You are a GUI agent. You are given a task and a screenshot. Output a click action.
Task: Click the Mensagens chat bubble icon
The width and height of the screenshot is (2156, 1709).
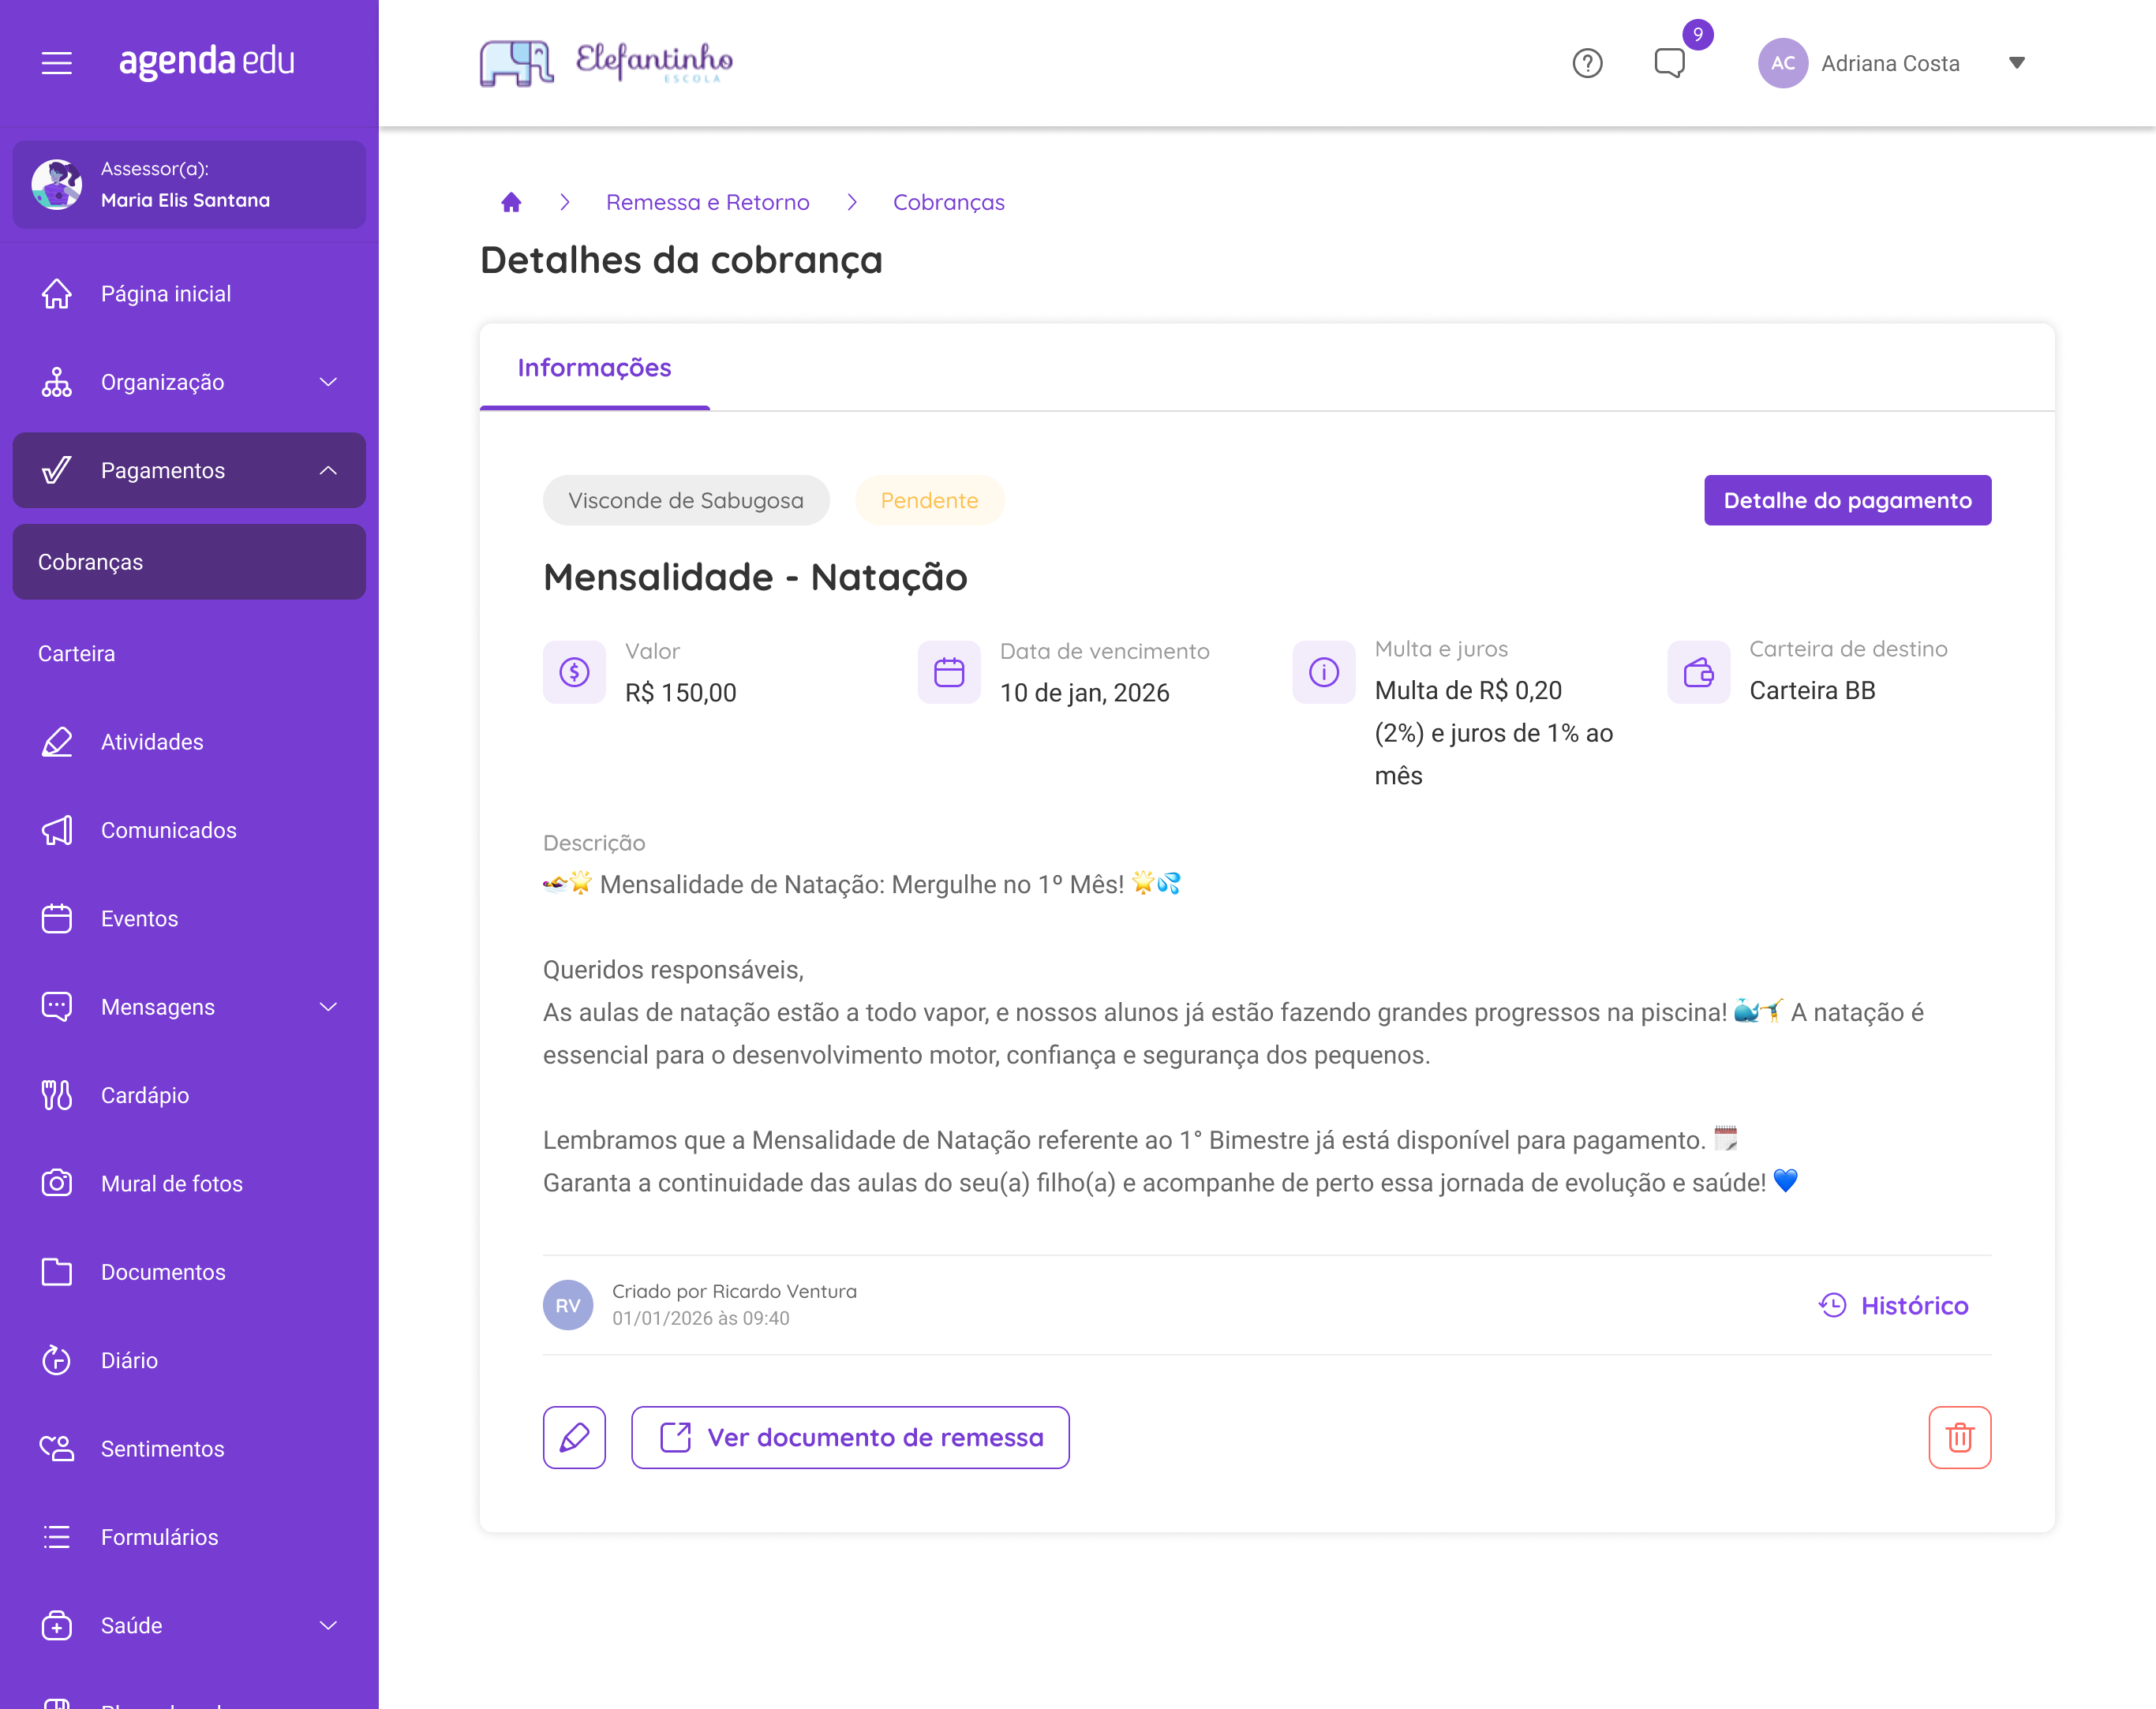(57, 1007)
